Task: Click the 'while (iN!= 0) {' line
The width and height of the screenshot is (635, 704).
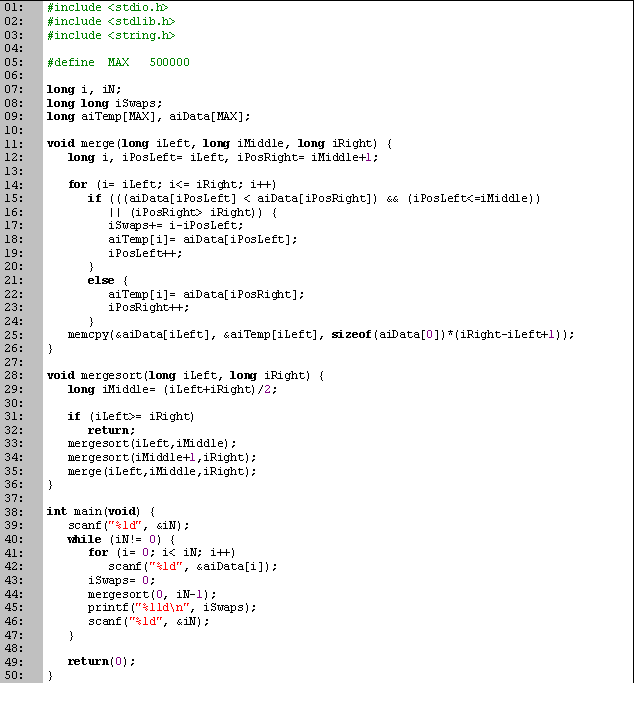Action: [121, 539]
